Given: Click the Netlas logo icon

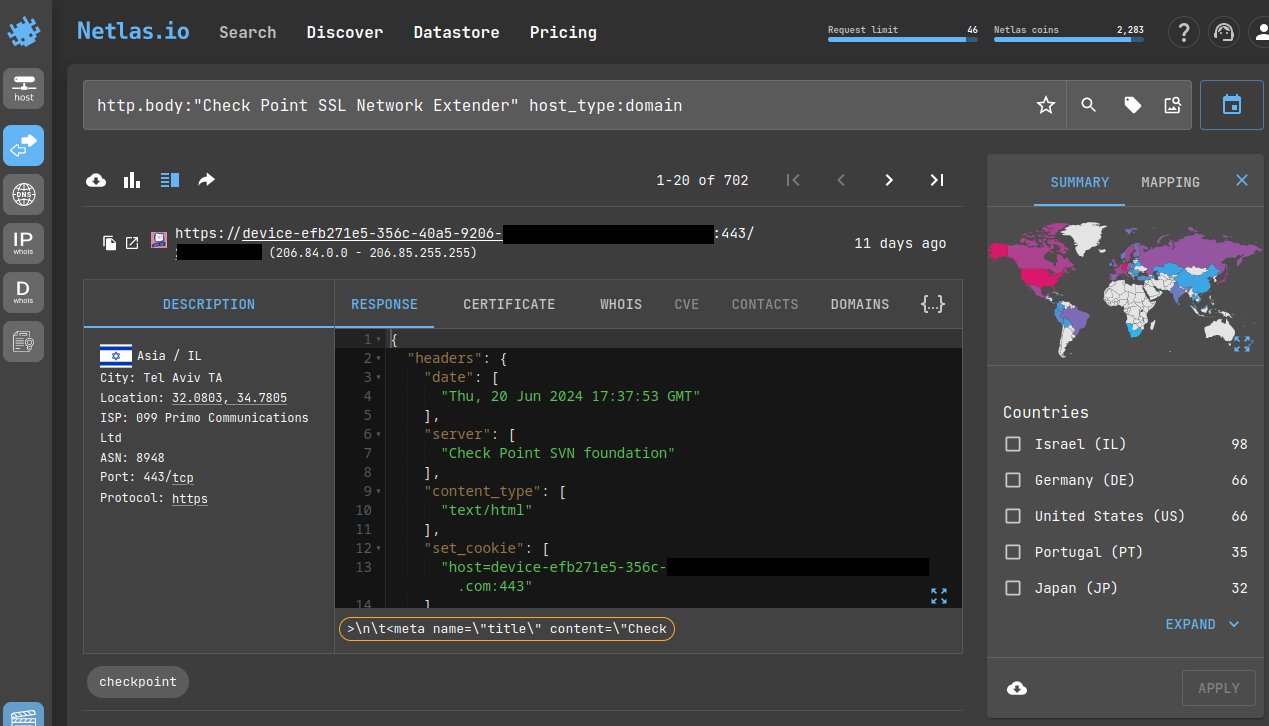Looking at the screenshot, I should pos(24,32).
